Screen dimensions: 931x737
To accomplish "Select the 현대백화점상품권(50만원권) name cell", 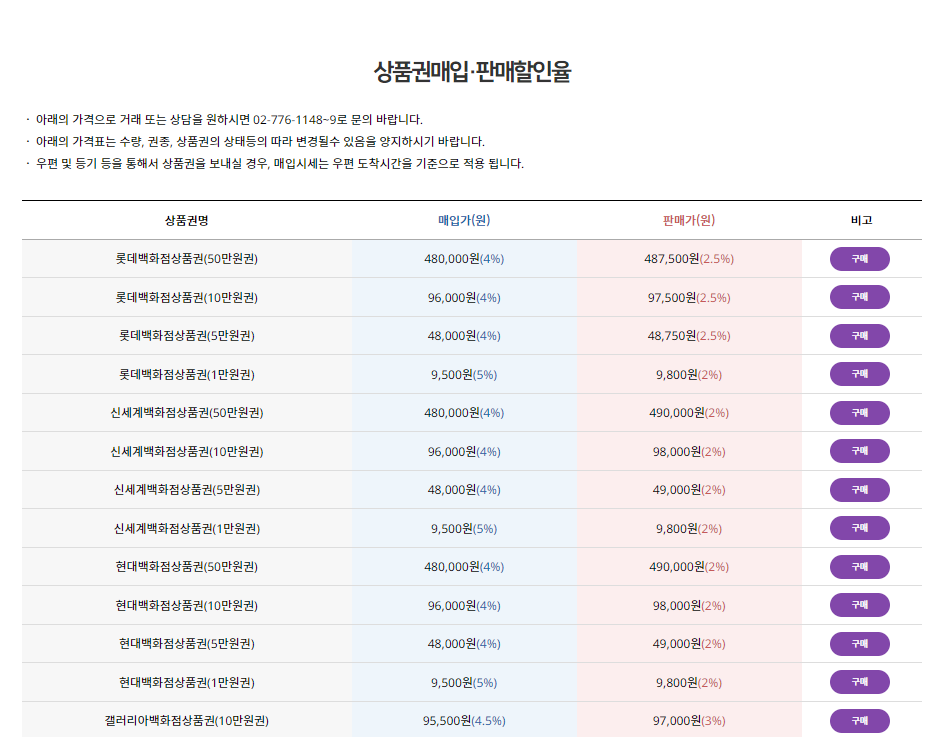I will [x=186, y=567].
